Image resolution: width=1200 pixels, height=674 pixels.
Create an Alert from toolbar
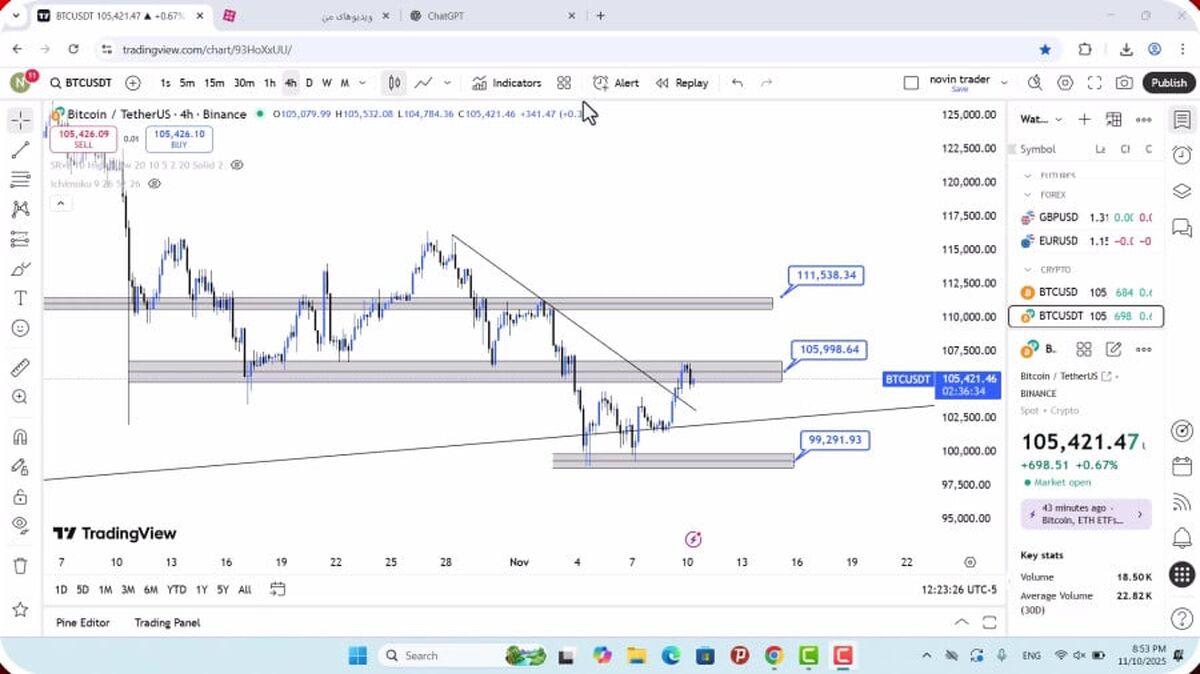616,83
